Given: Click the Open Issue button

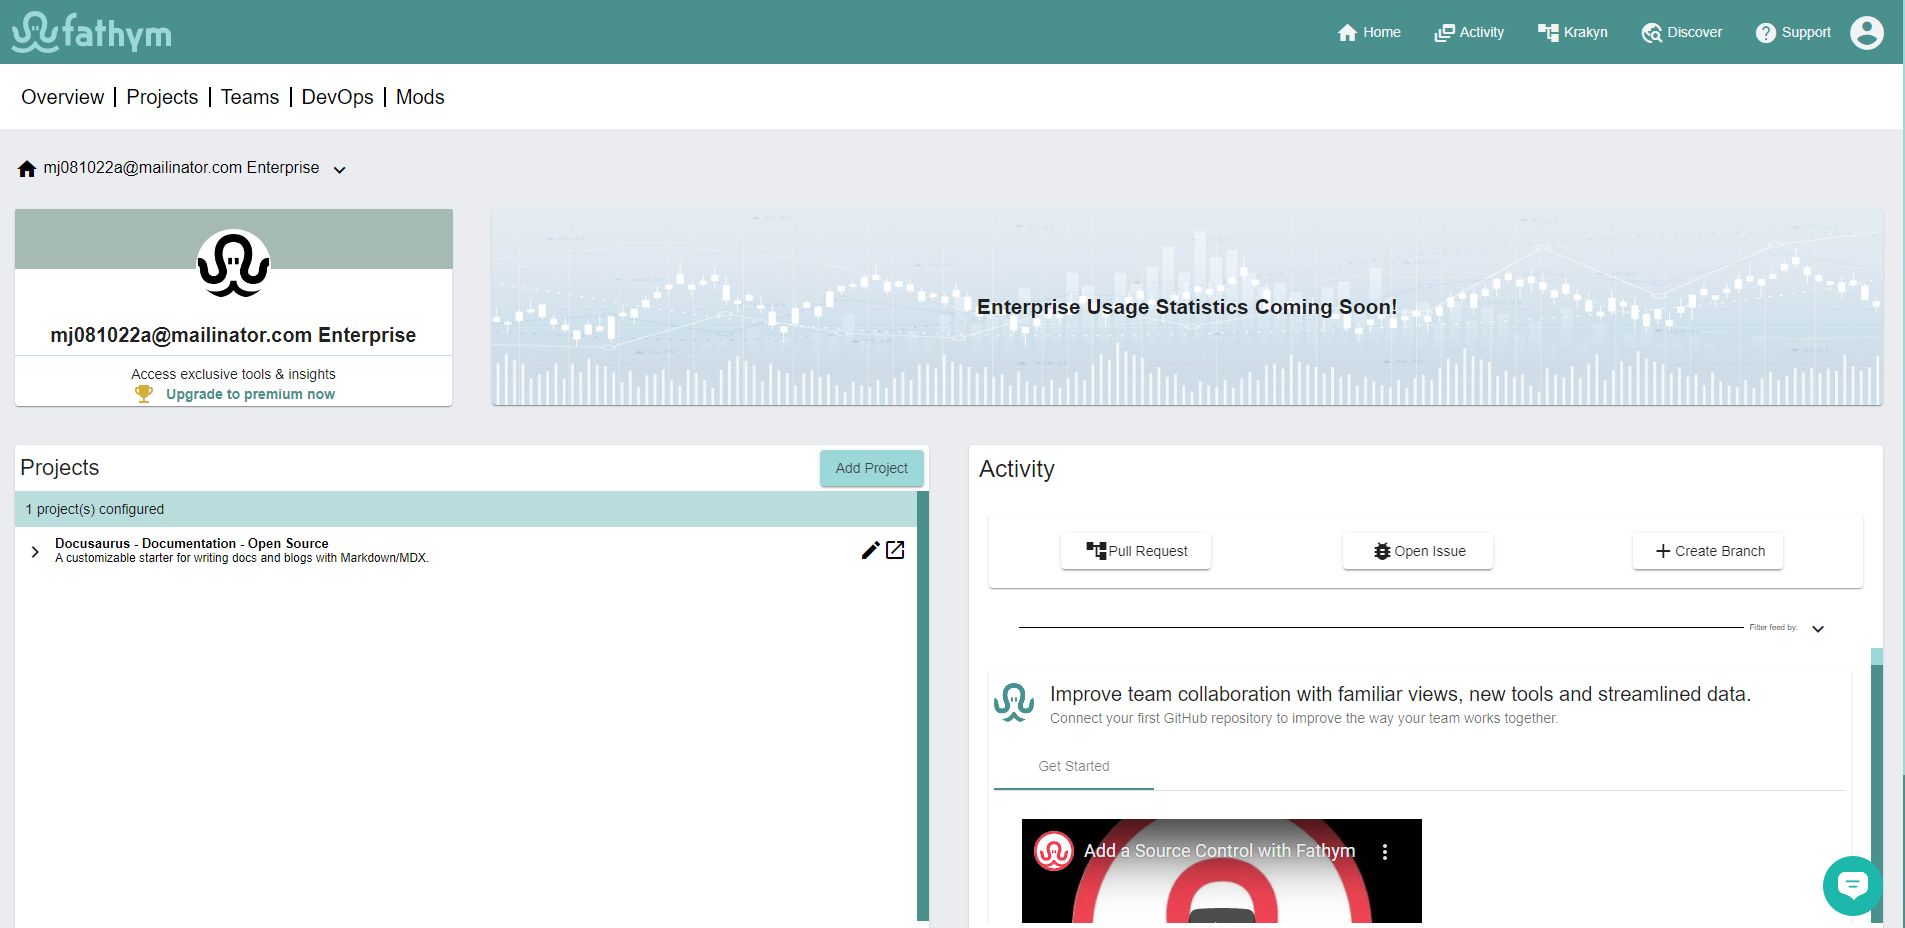Looking at the screenshot, I should point(1418,551).
